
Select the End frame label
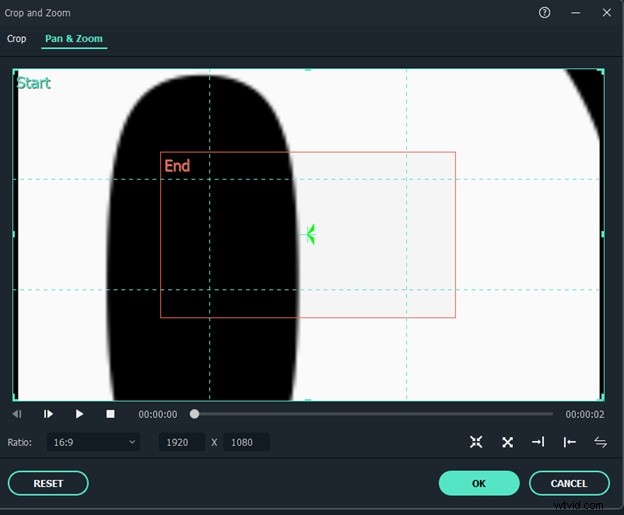(x=177, y=166)
